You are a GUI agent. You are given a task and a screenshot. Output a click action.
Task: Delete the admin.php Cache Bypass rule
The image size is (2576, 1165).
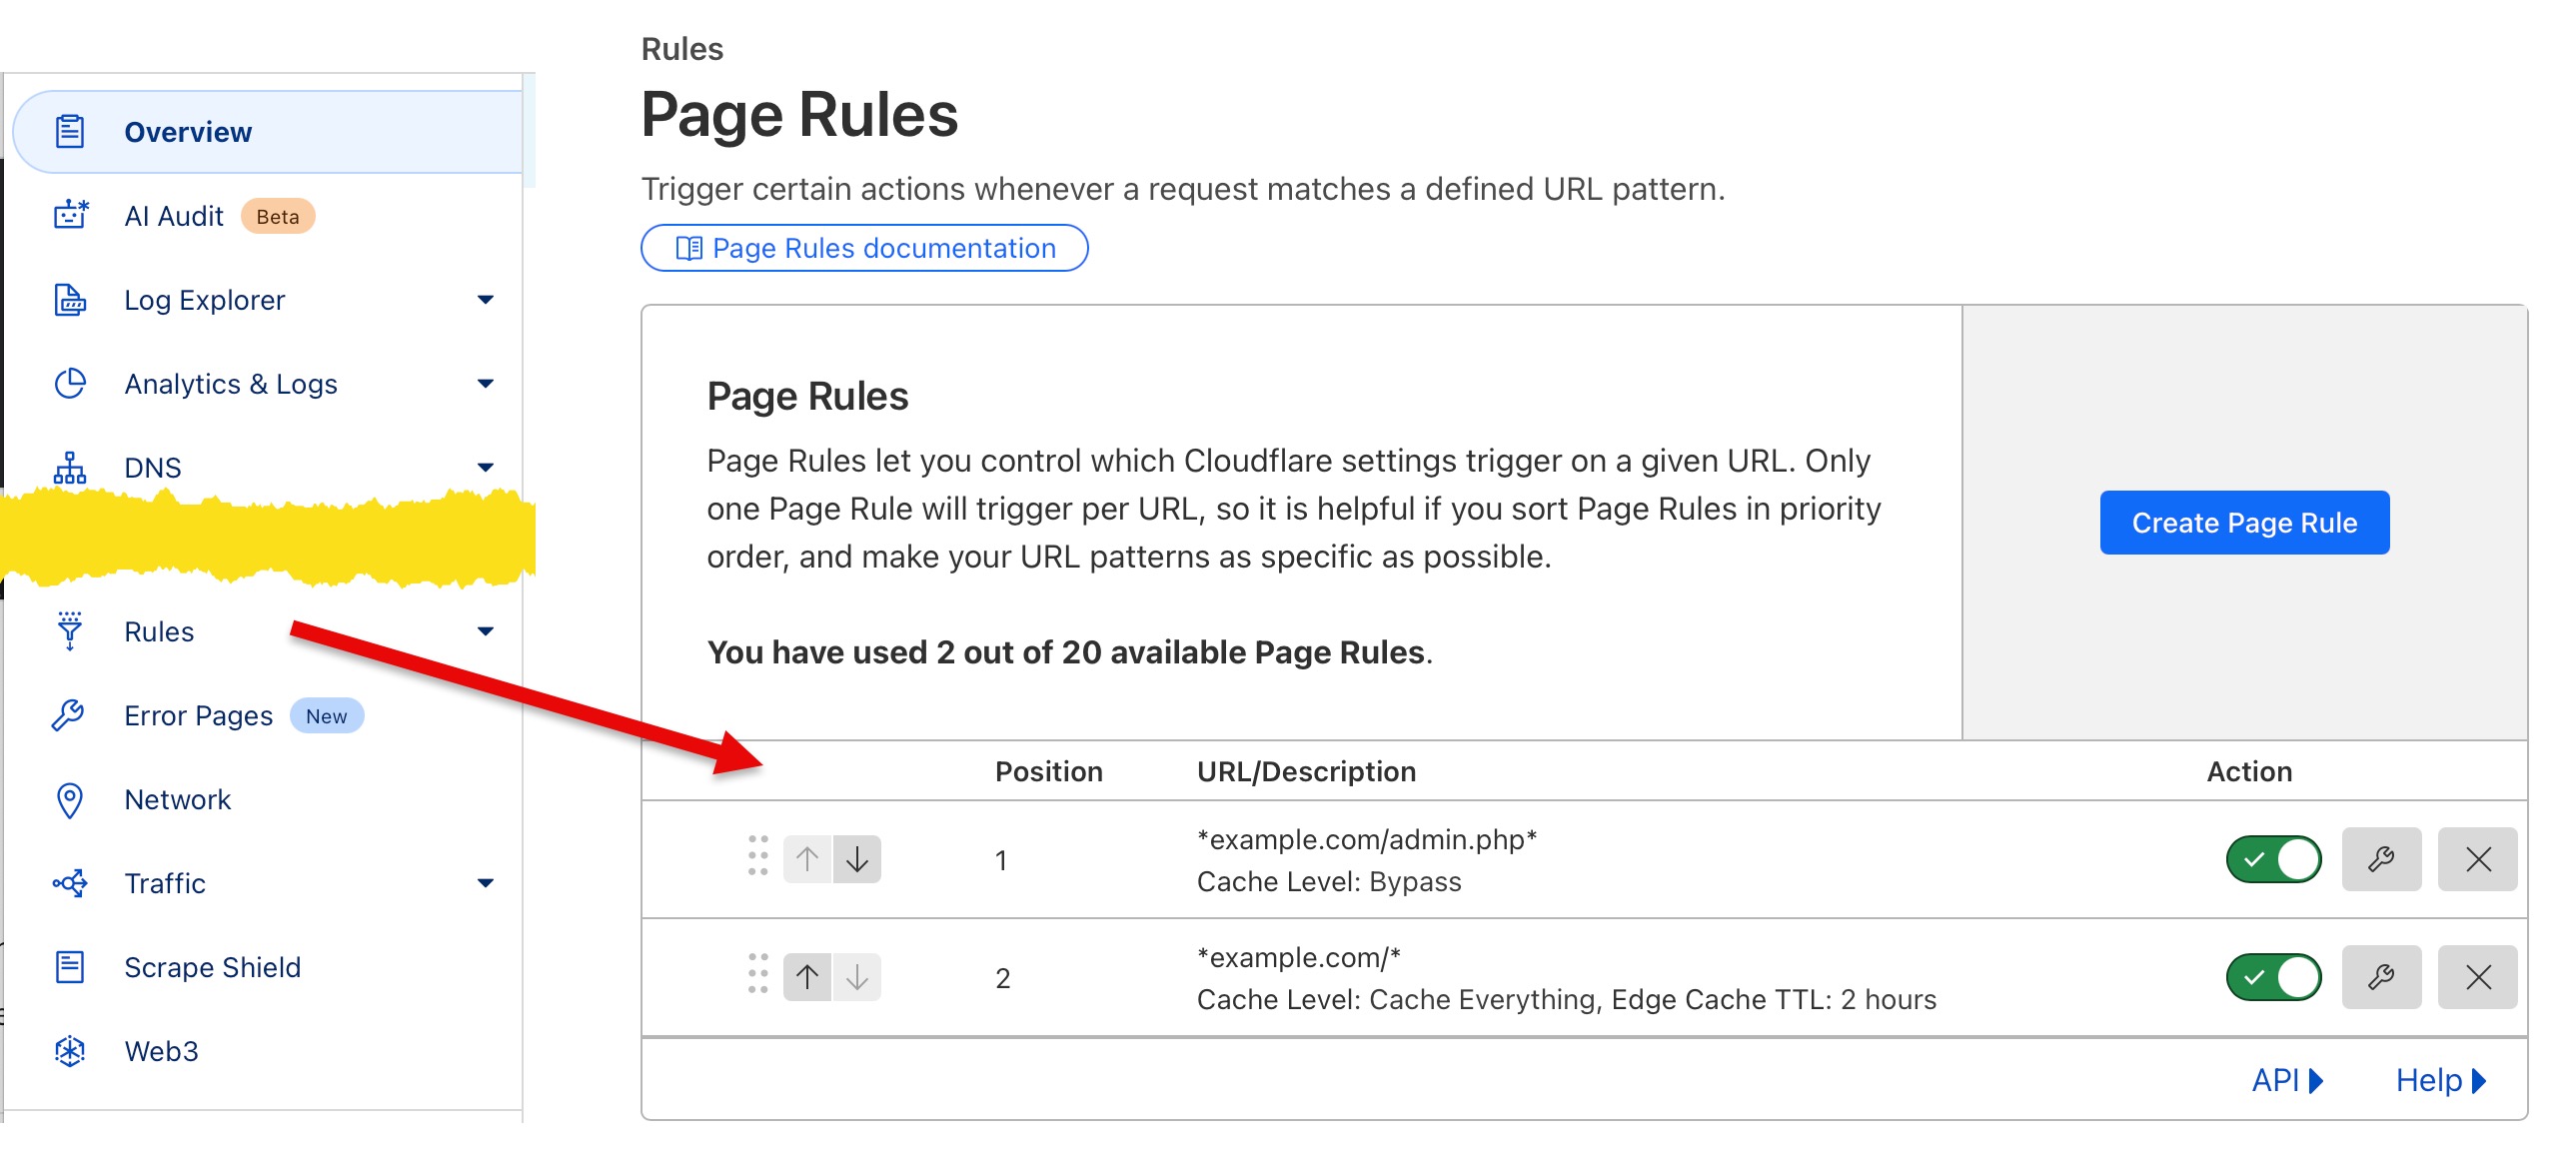click(x=2477, y=859)
